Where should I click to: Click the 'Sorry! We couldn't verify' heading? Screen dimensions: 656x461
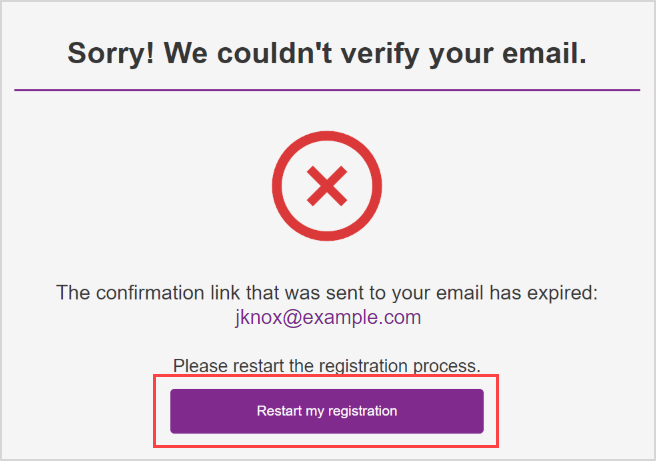click(x=327, y=54)
